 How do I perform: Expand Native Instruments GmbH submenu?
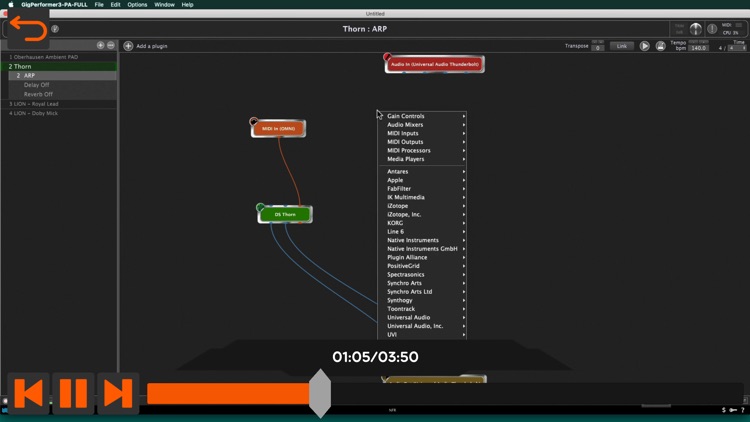click(x=422, y=249)
